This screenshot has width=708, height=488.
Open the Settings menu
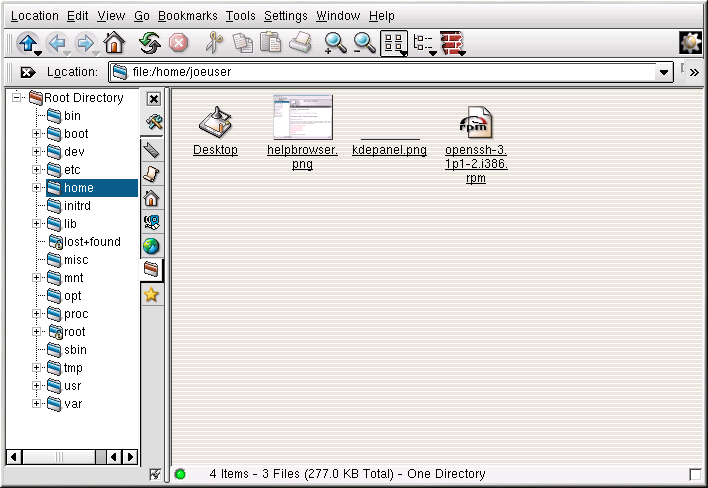[x=285, y=16]
